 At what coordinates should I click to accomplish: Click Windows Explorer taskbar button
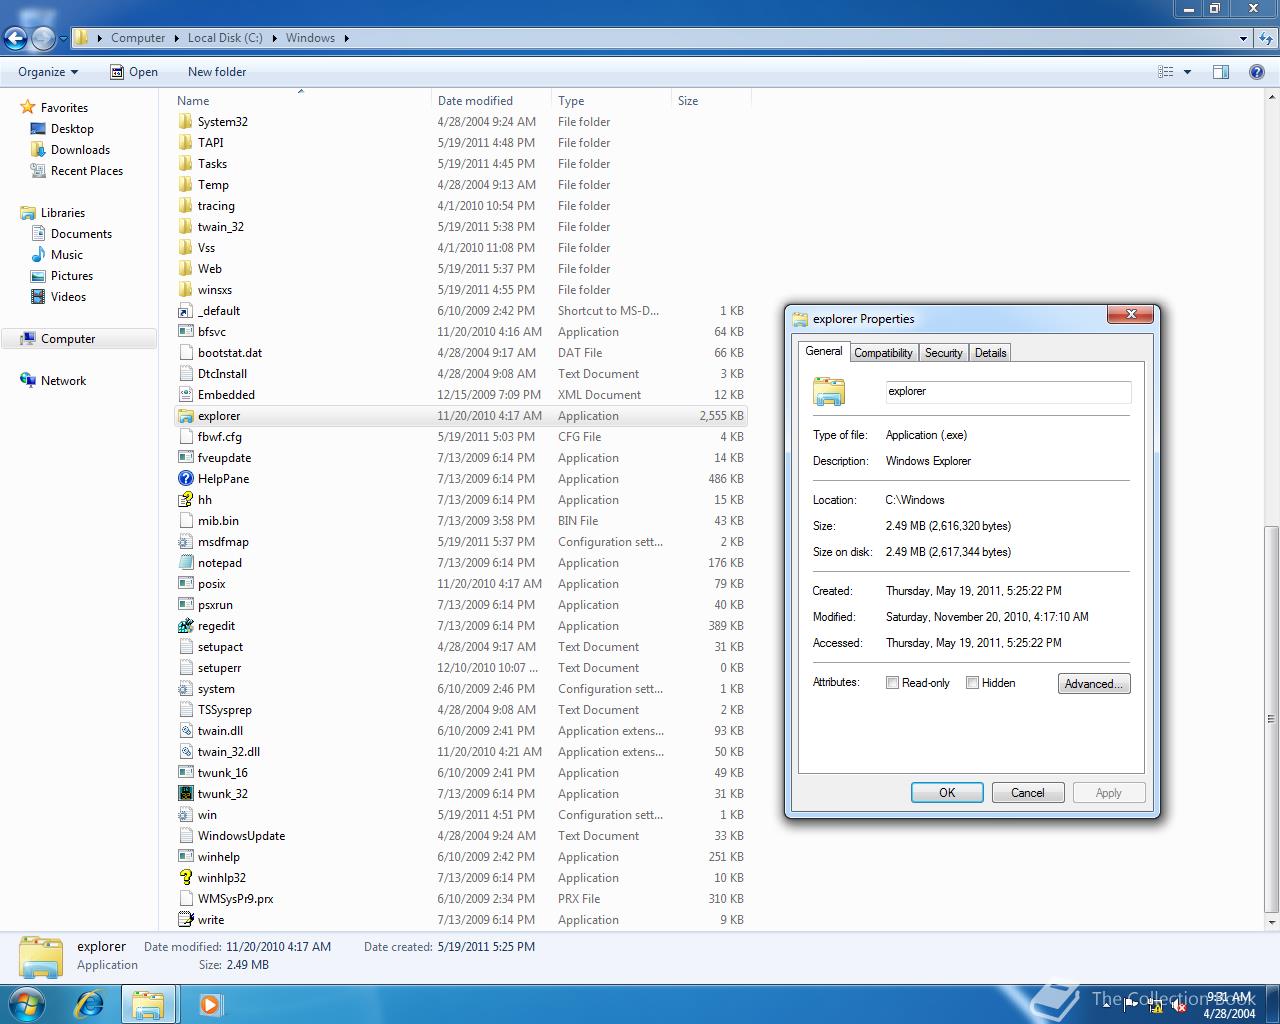pos(148,1004)
